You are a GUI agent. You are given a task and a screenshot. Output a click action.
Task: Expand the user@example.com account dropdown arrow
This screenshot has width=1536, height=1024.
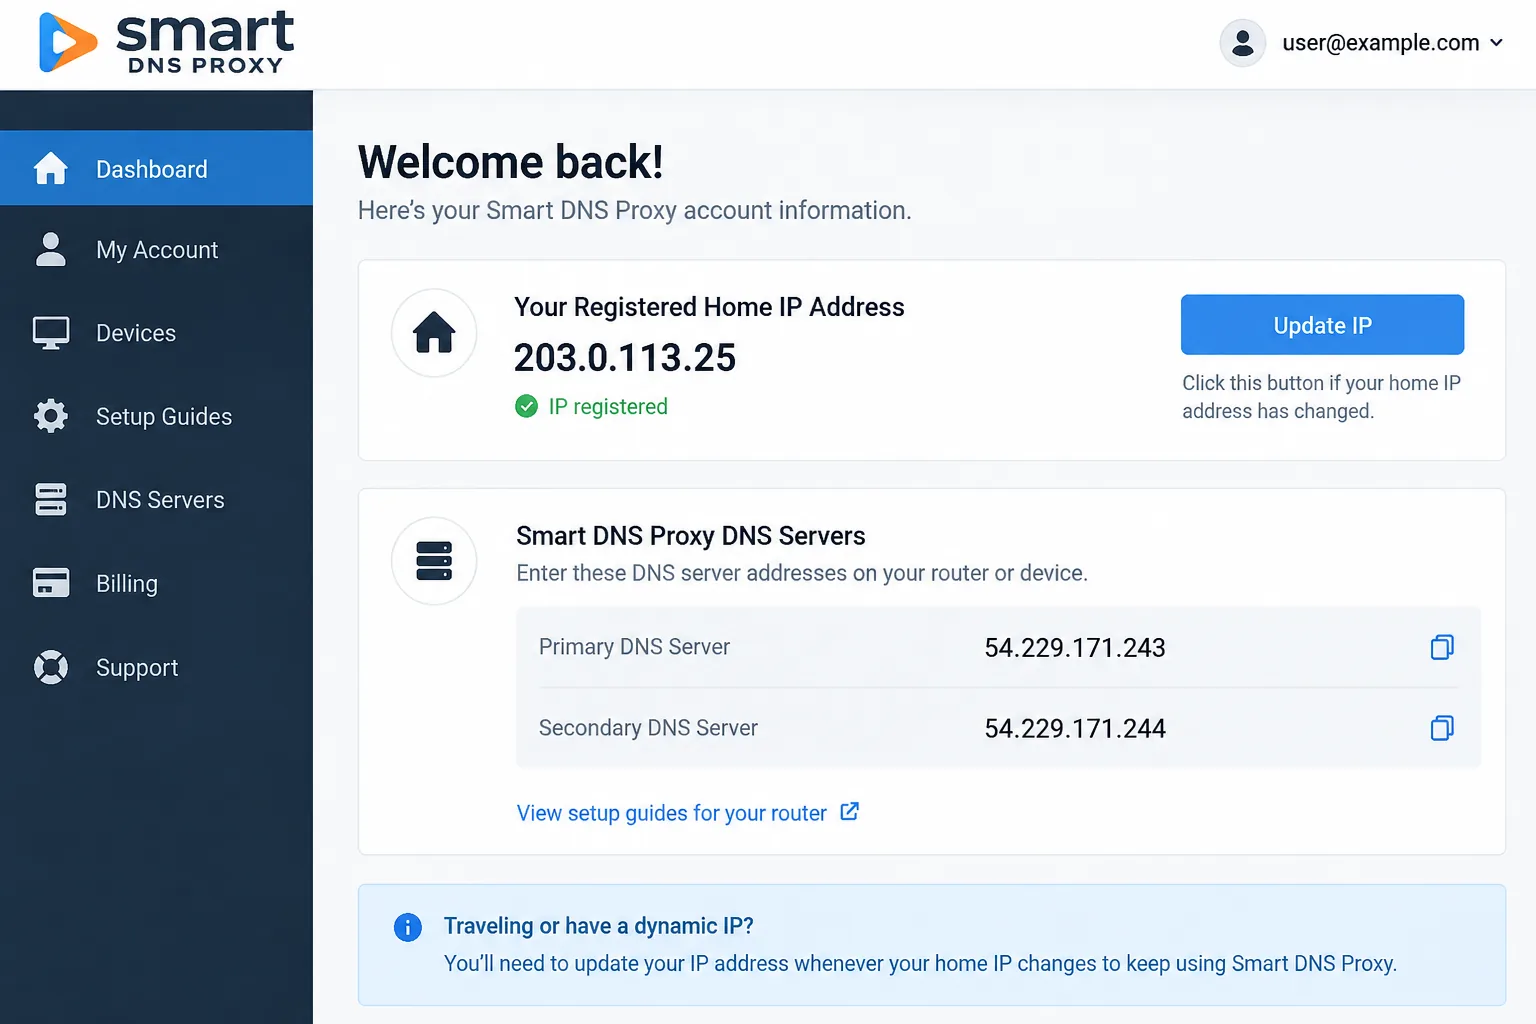pyautogui.click(x=1496, y=43)
